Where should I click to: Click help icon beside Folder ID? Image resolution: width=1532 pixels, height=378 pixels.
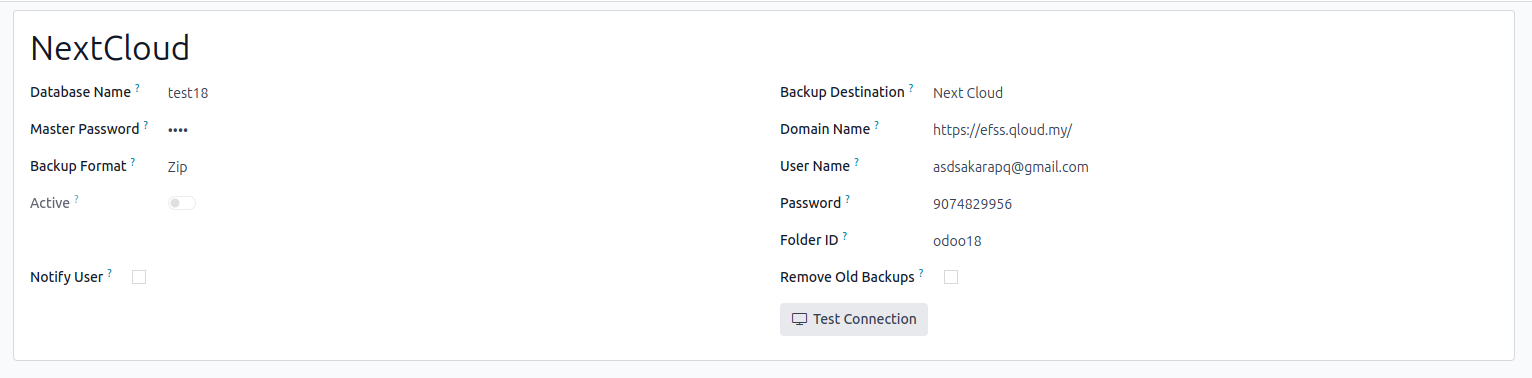coord(845,237)
